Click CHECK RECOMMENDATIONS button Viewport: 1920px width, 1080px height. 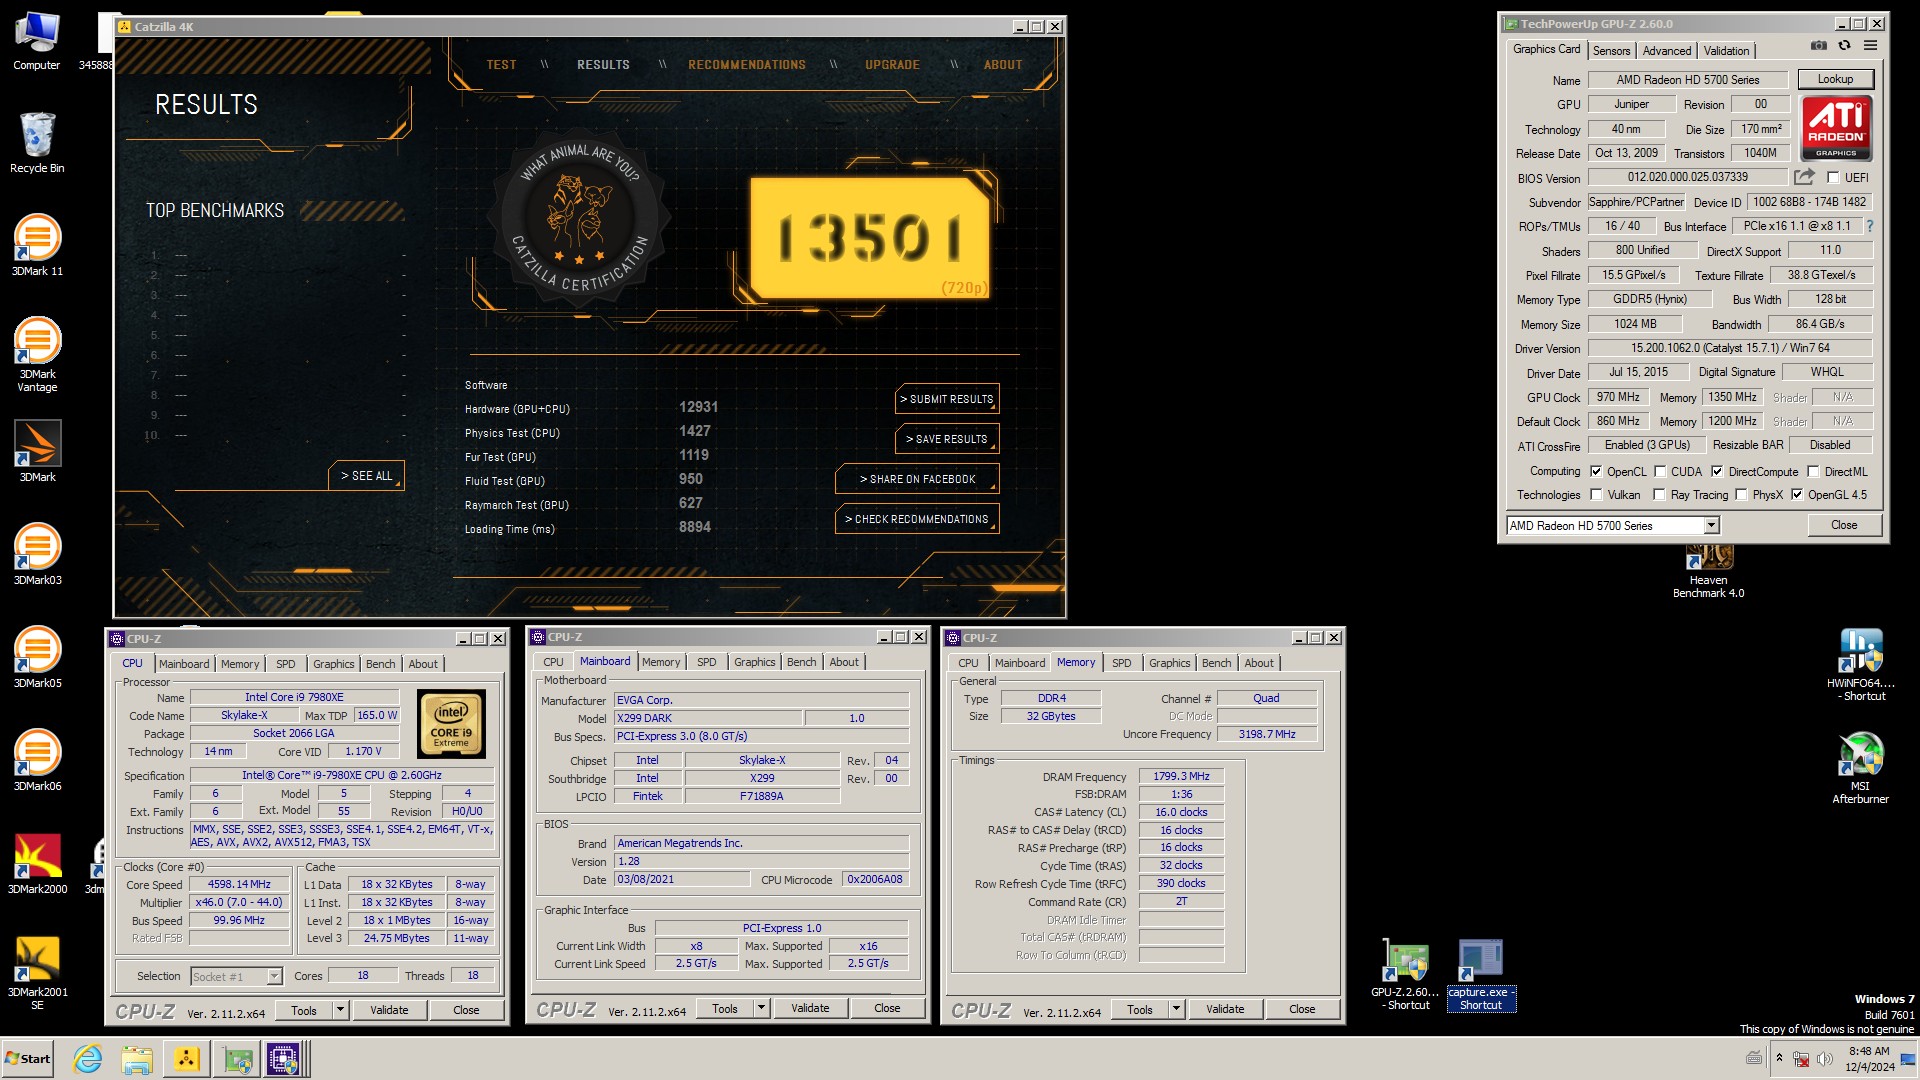pos(917,519)
